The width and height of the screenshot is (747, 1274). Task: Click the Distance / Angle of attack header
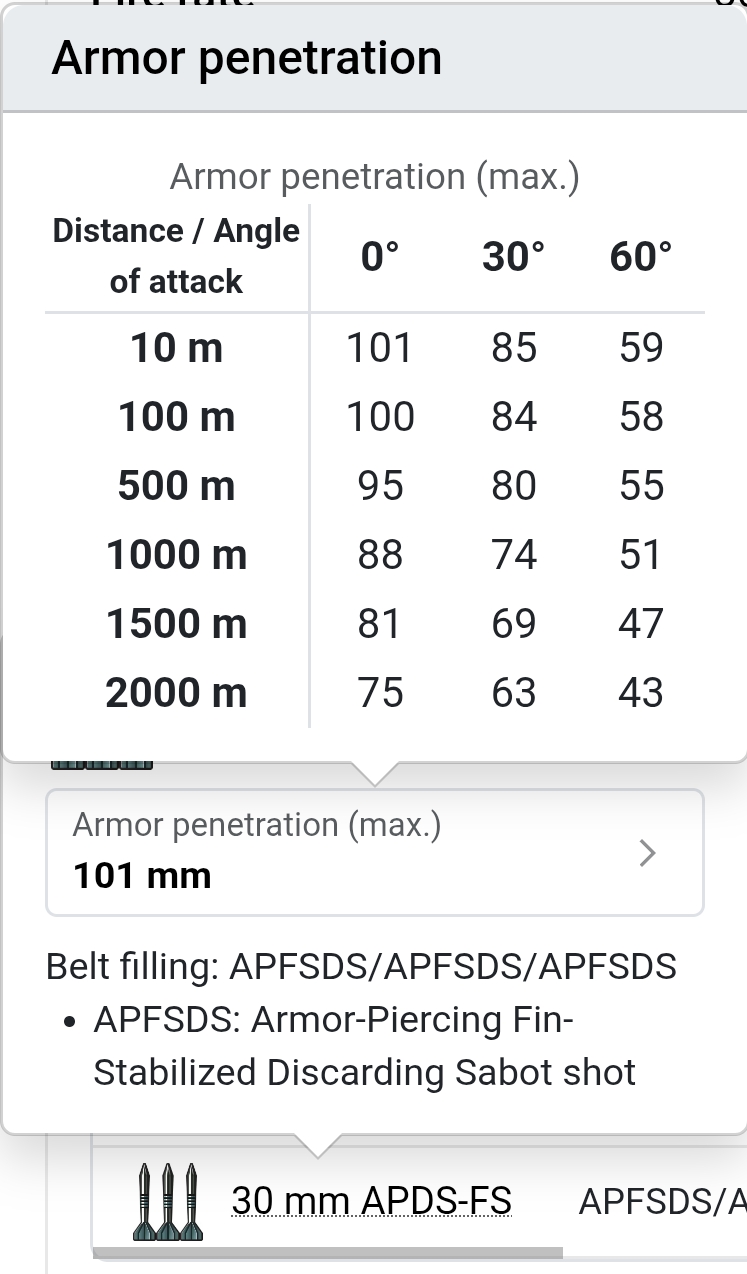click(177, 256)
